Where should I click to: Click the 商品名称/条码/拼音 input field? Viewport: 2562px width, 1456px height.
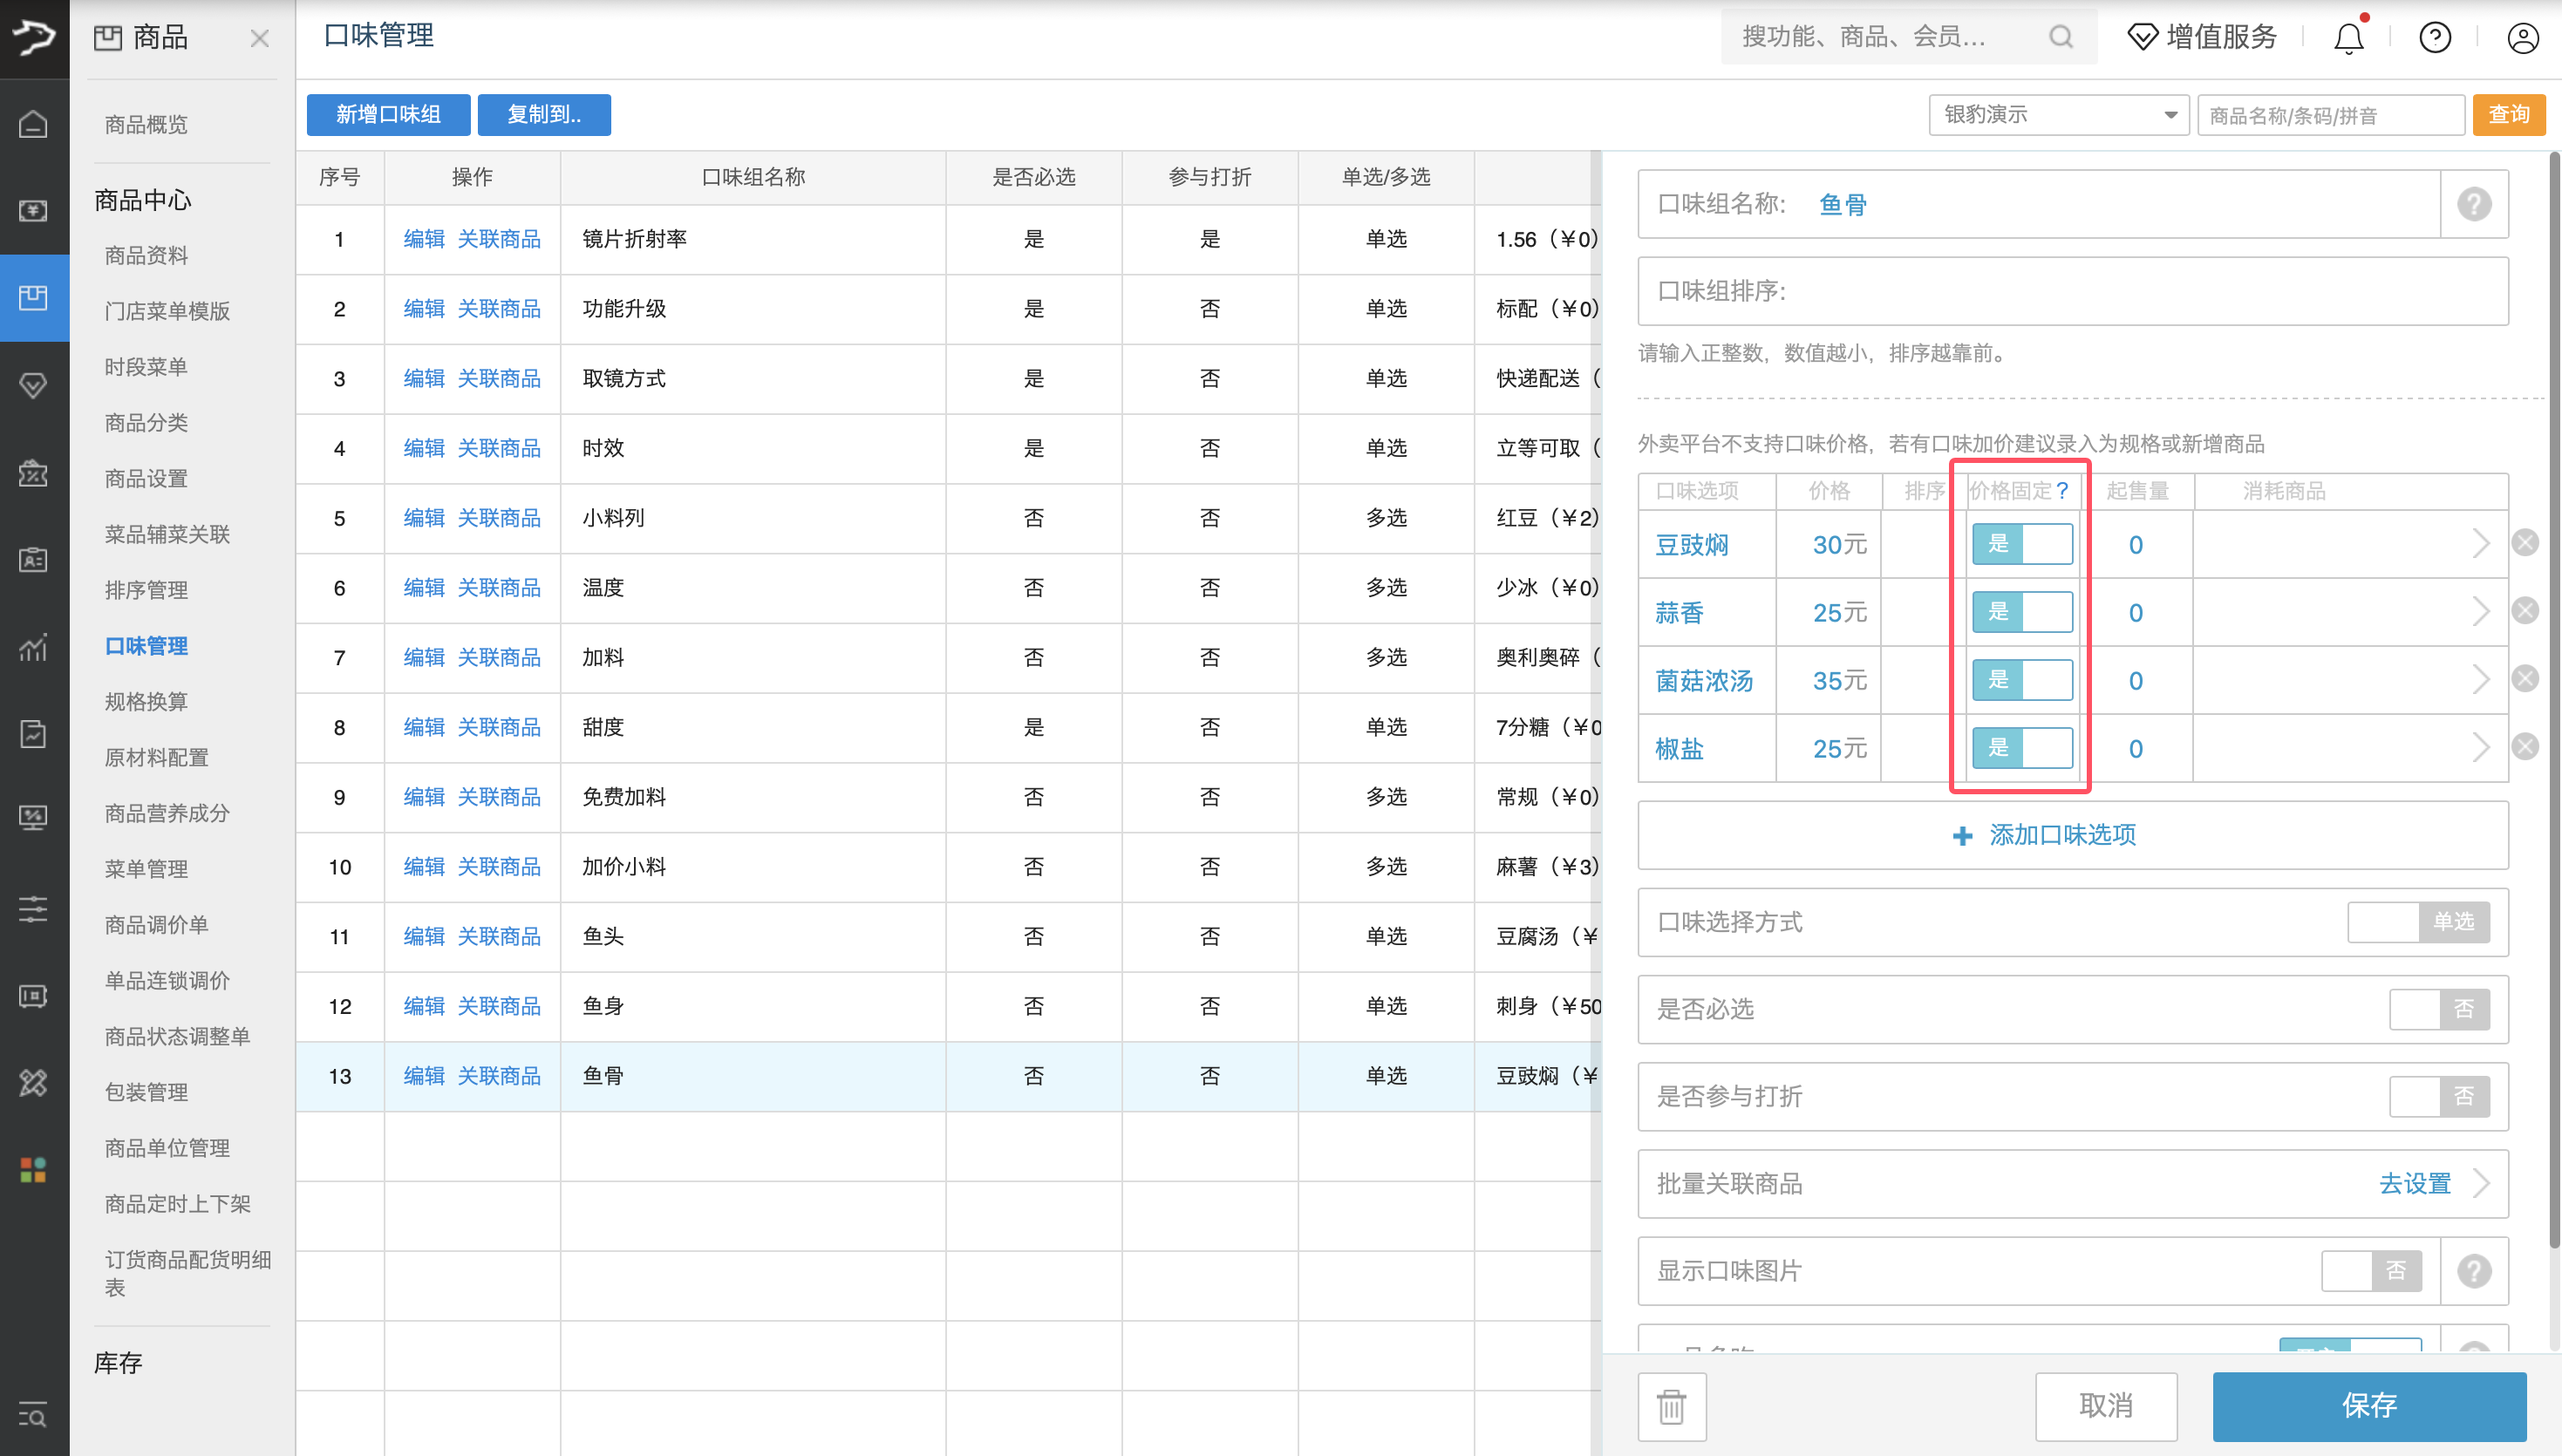tap(2330, 114)
